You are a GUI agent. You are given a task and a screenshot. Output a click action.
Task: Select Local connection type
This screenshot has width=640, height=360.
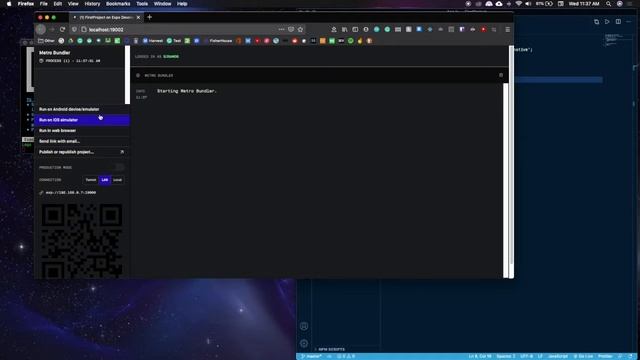118,180
